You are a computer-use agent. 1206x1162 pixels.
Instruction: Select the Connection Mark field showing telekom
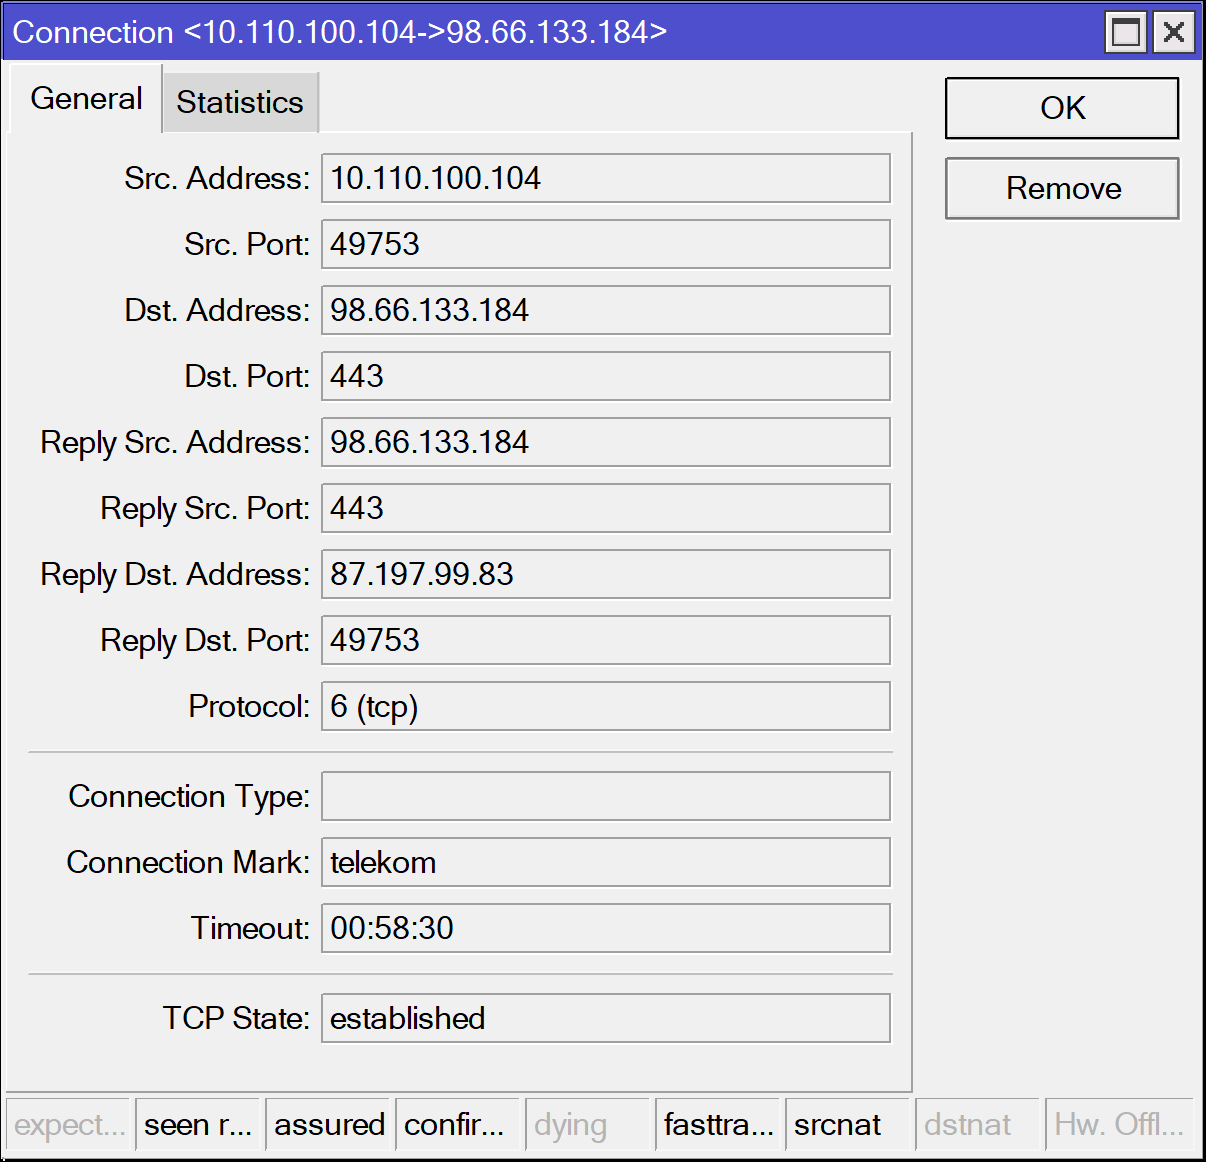click(x=605, y=862)
